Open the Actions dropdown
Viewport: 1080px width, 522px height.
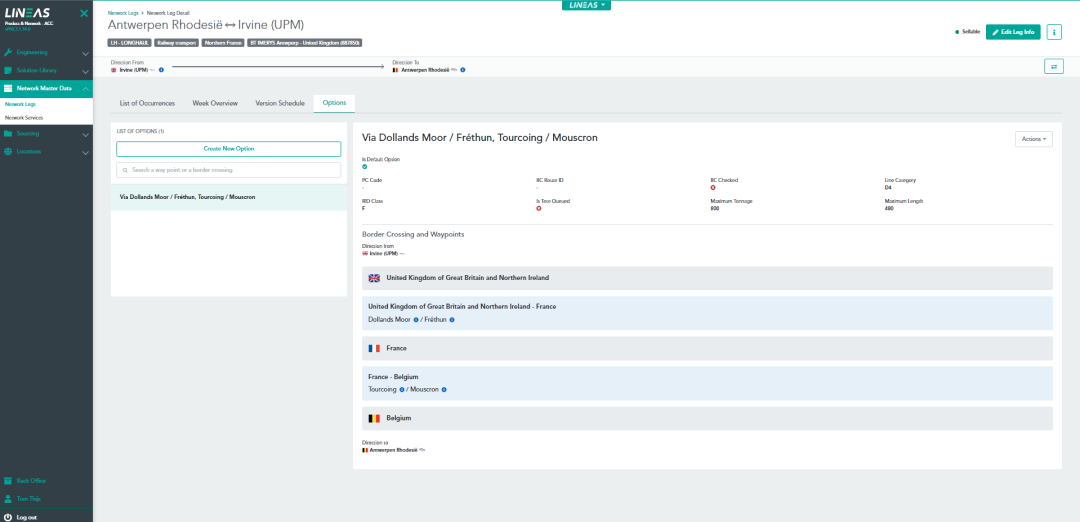pos(1033,139)
